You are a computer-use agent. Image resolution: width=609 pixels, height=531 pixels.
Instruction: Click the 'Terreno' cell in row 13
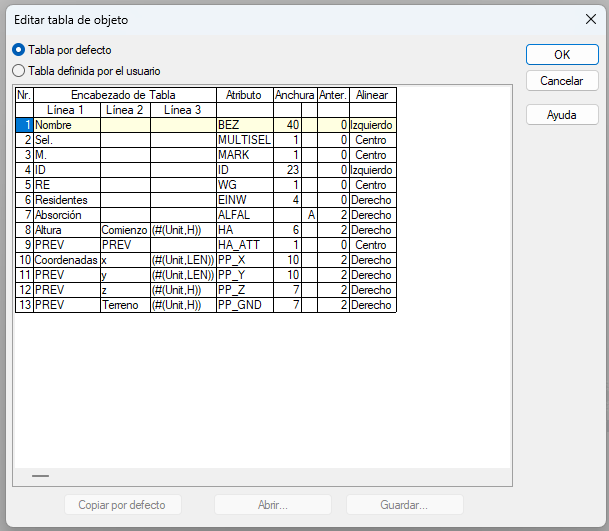[x=125, y=305]
